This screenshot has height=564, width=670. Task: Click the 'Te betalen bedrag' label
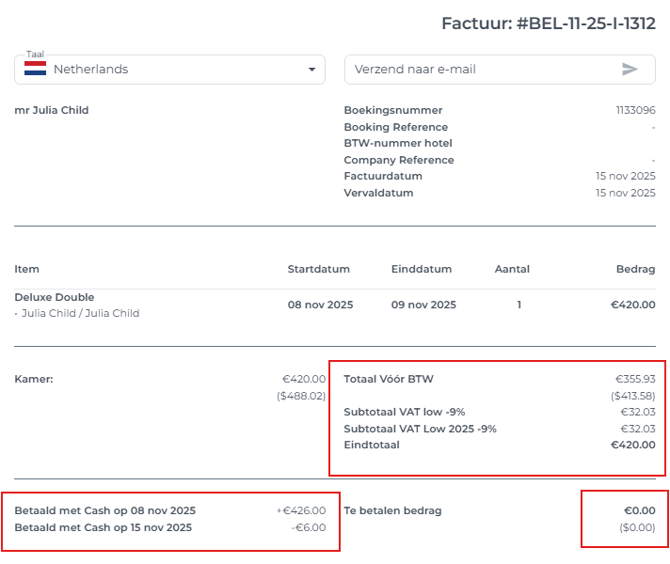point(392,510)
